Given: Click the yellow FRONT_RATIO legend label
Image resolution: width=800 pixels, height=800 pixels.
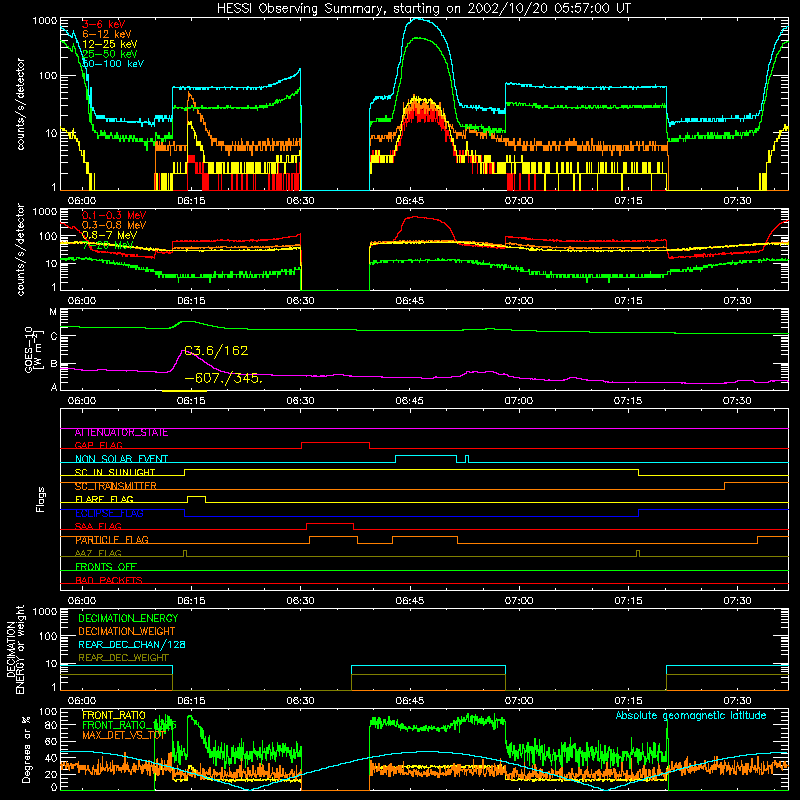Looking at the screenshot, I should click(114, 715).
